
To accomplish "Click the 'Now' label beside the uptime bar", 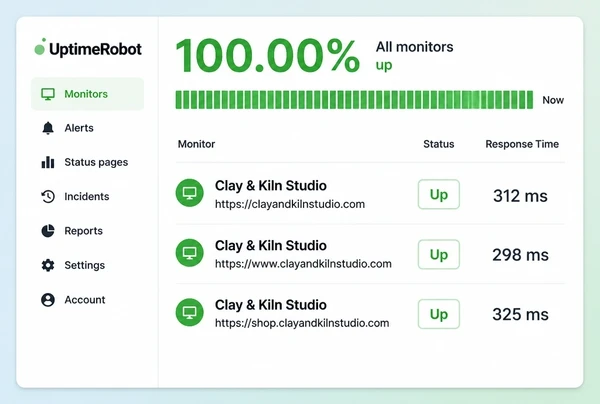I will click(x=553, y=100).
